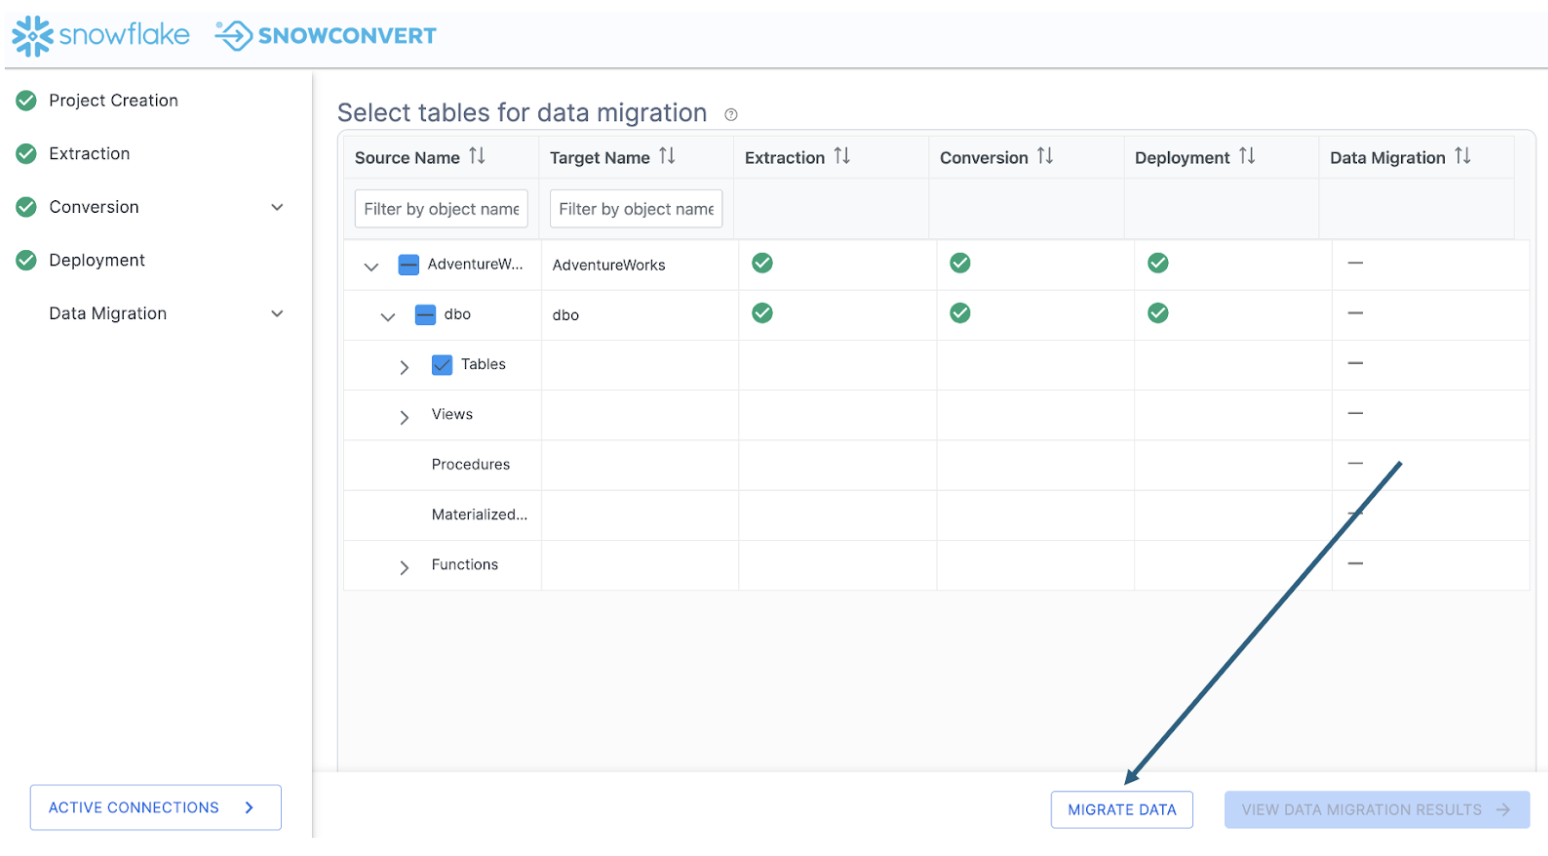Click the green checkmark beside Extraction
The image size is (1548, 856).
click(x=26, y=153)
